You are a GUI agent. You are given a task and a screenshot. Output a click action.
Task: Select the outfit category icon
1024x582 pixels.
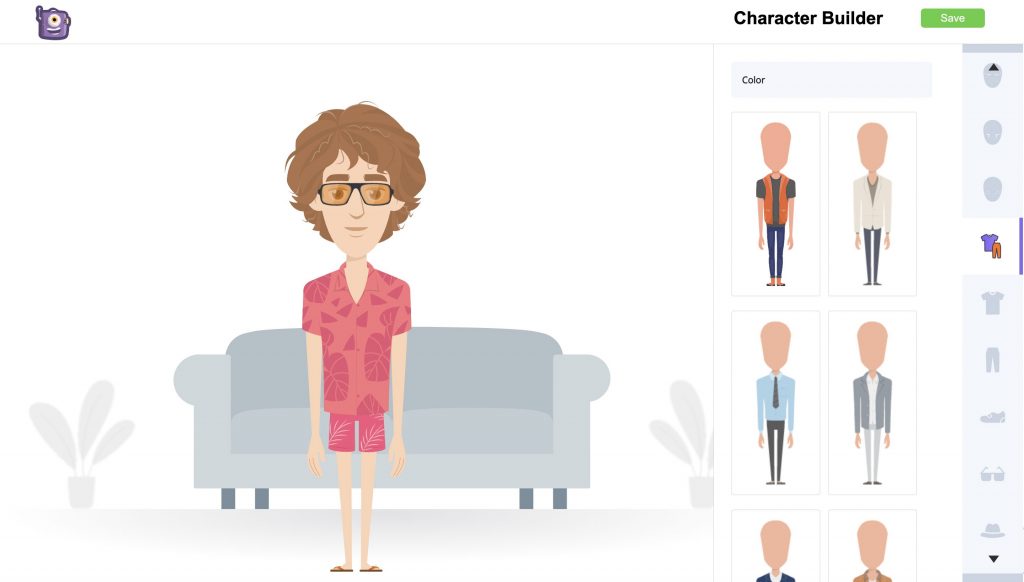[x=991, y=246]
